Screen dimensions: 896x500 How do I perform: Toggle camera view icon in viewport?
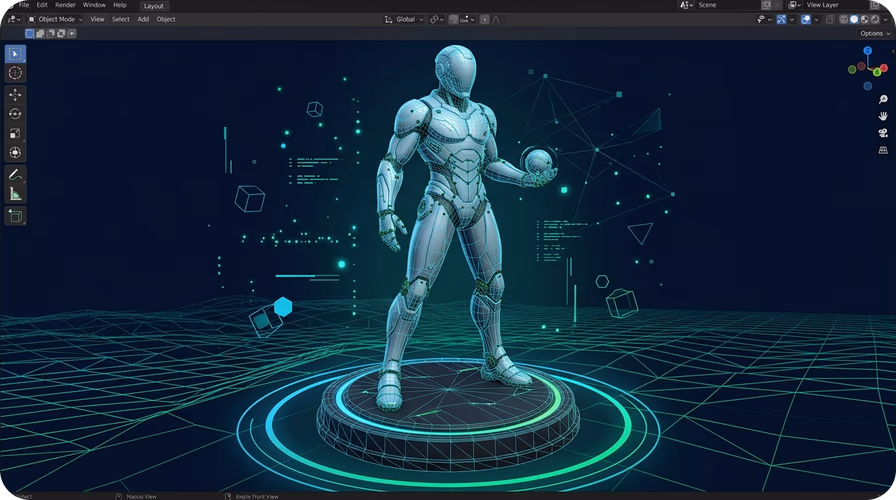pyautogui.click(x=883, y=133)
